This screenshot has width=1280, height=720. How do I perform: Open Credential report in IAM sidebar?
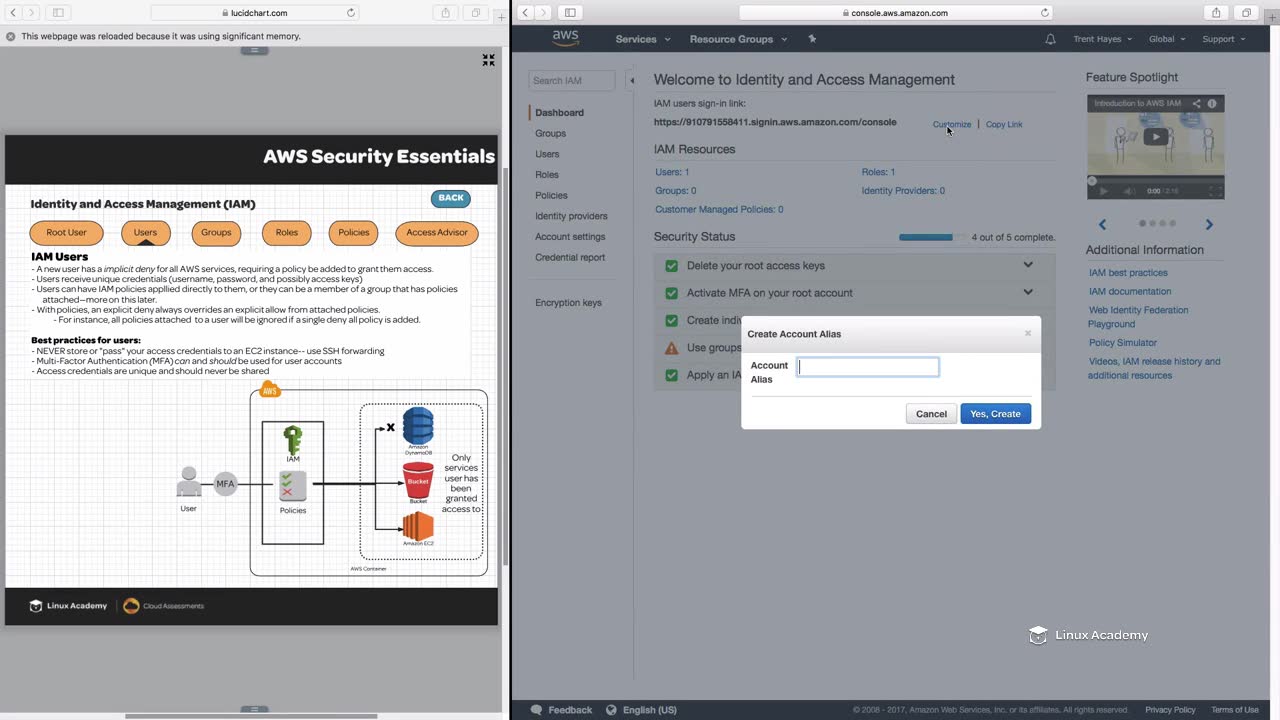[x=570, y=257]
